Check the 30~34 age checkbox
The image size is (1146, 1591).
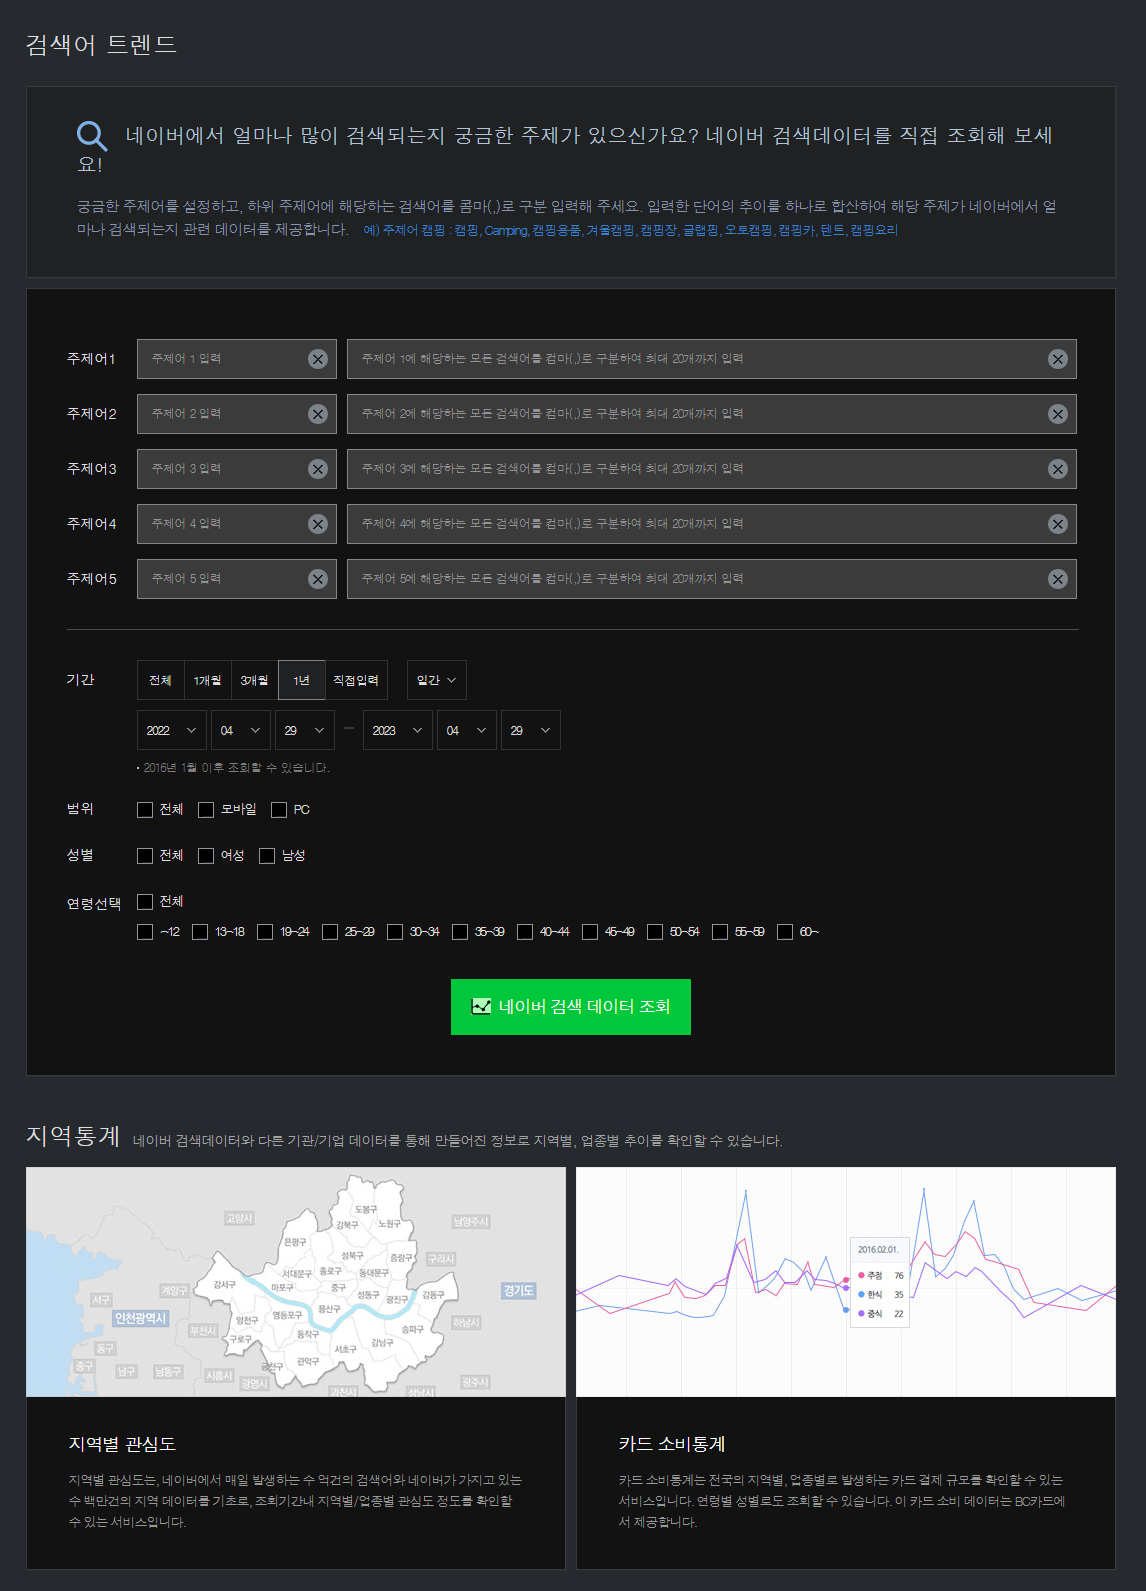[395, 932]
